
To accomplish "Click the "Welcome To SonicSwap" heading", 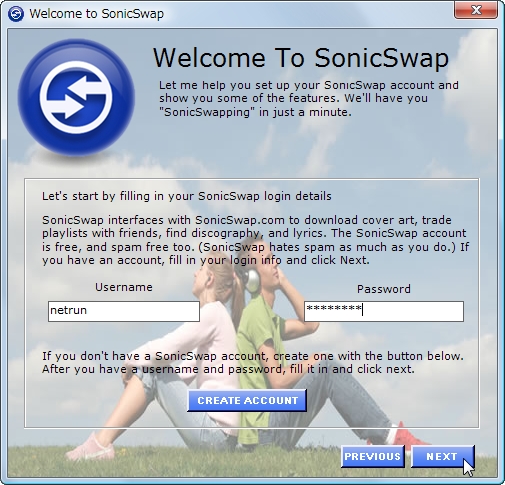I will (x=301, y=58).
